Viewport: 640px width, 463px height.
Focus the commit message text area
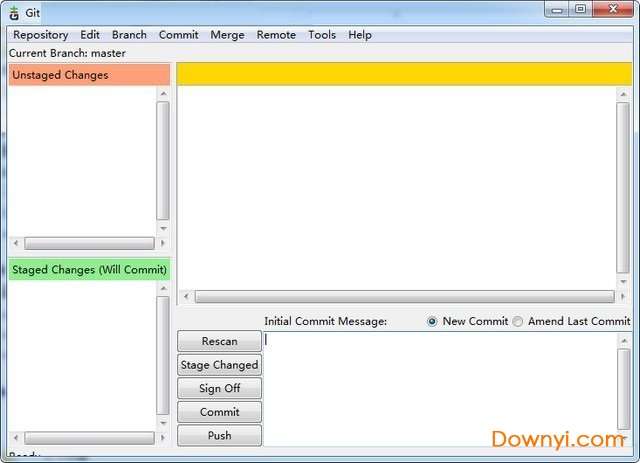coord(440,389)
